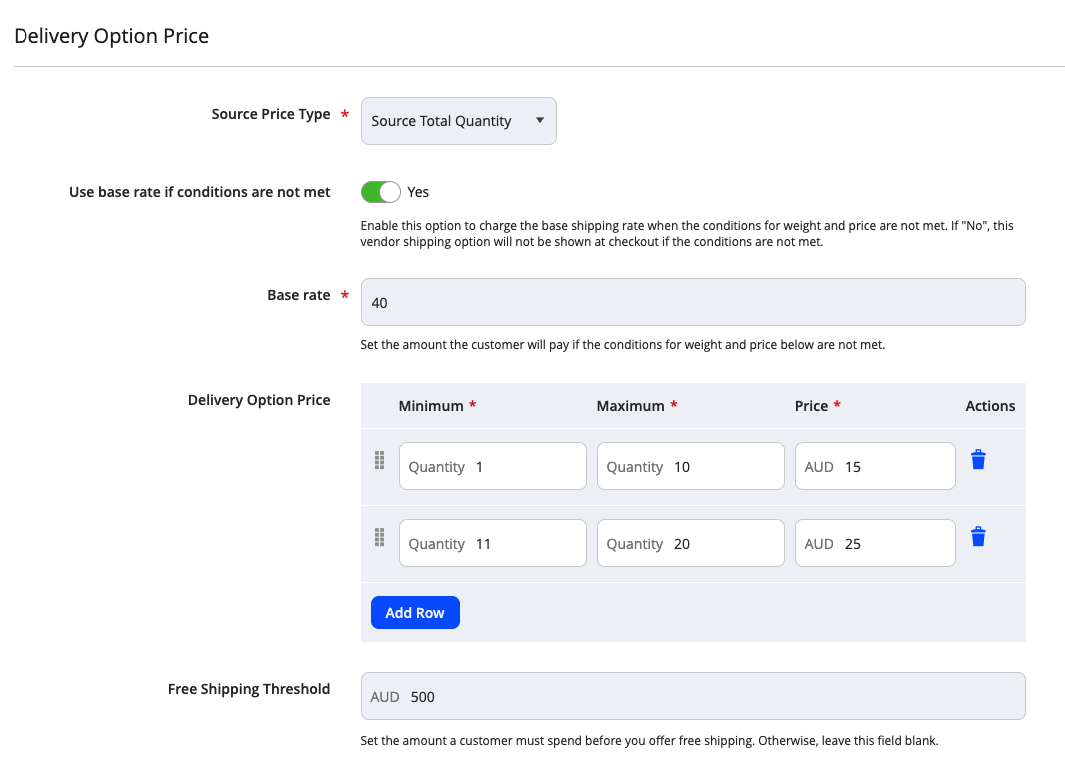Toggle the Use base rate switch

[380, 192]
